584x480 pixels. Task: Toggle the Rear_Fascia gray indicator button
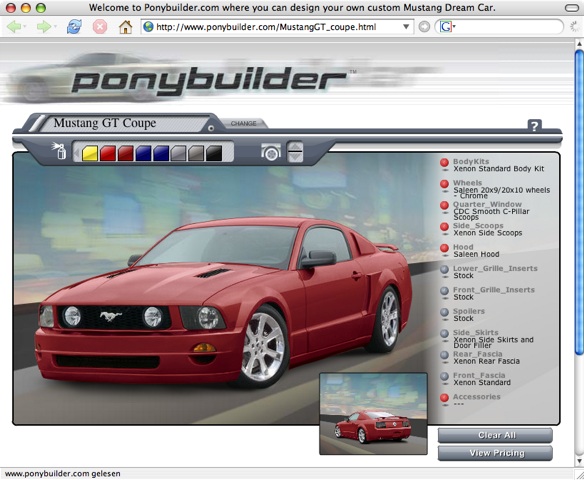[x=444, y=355]
